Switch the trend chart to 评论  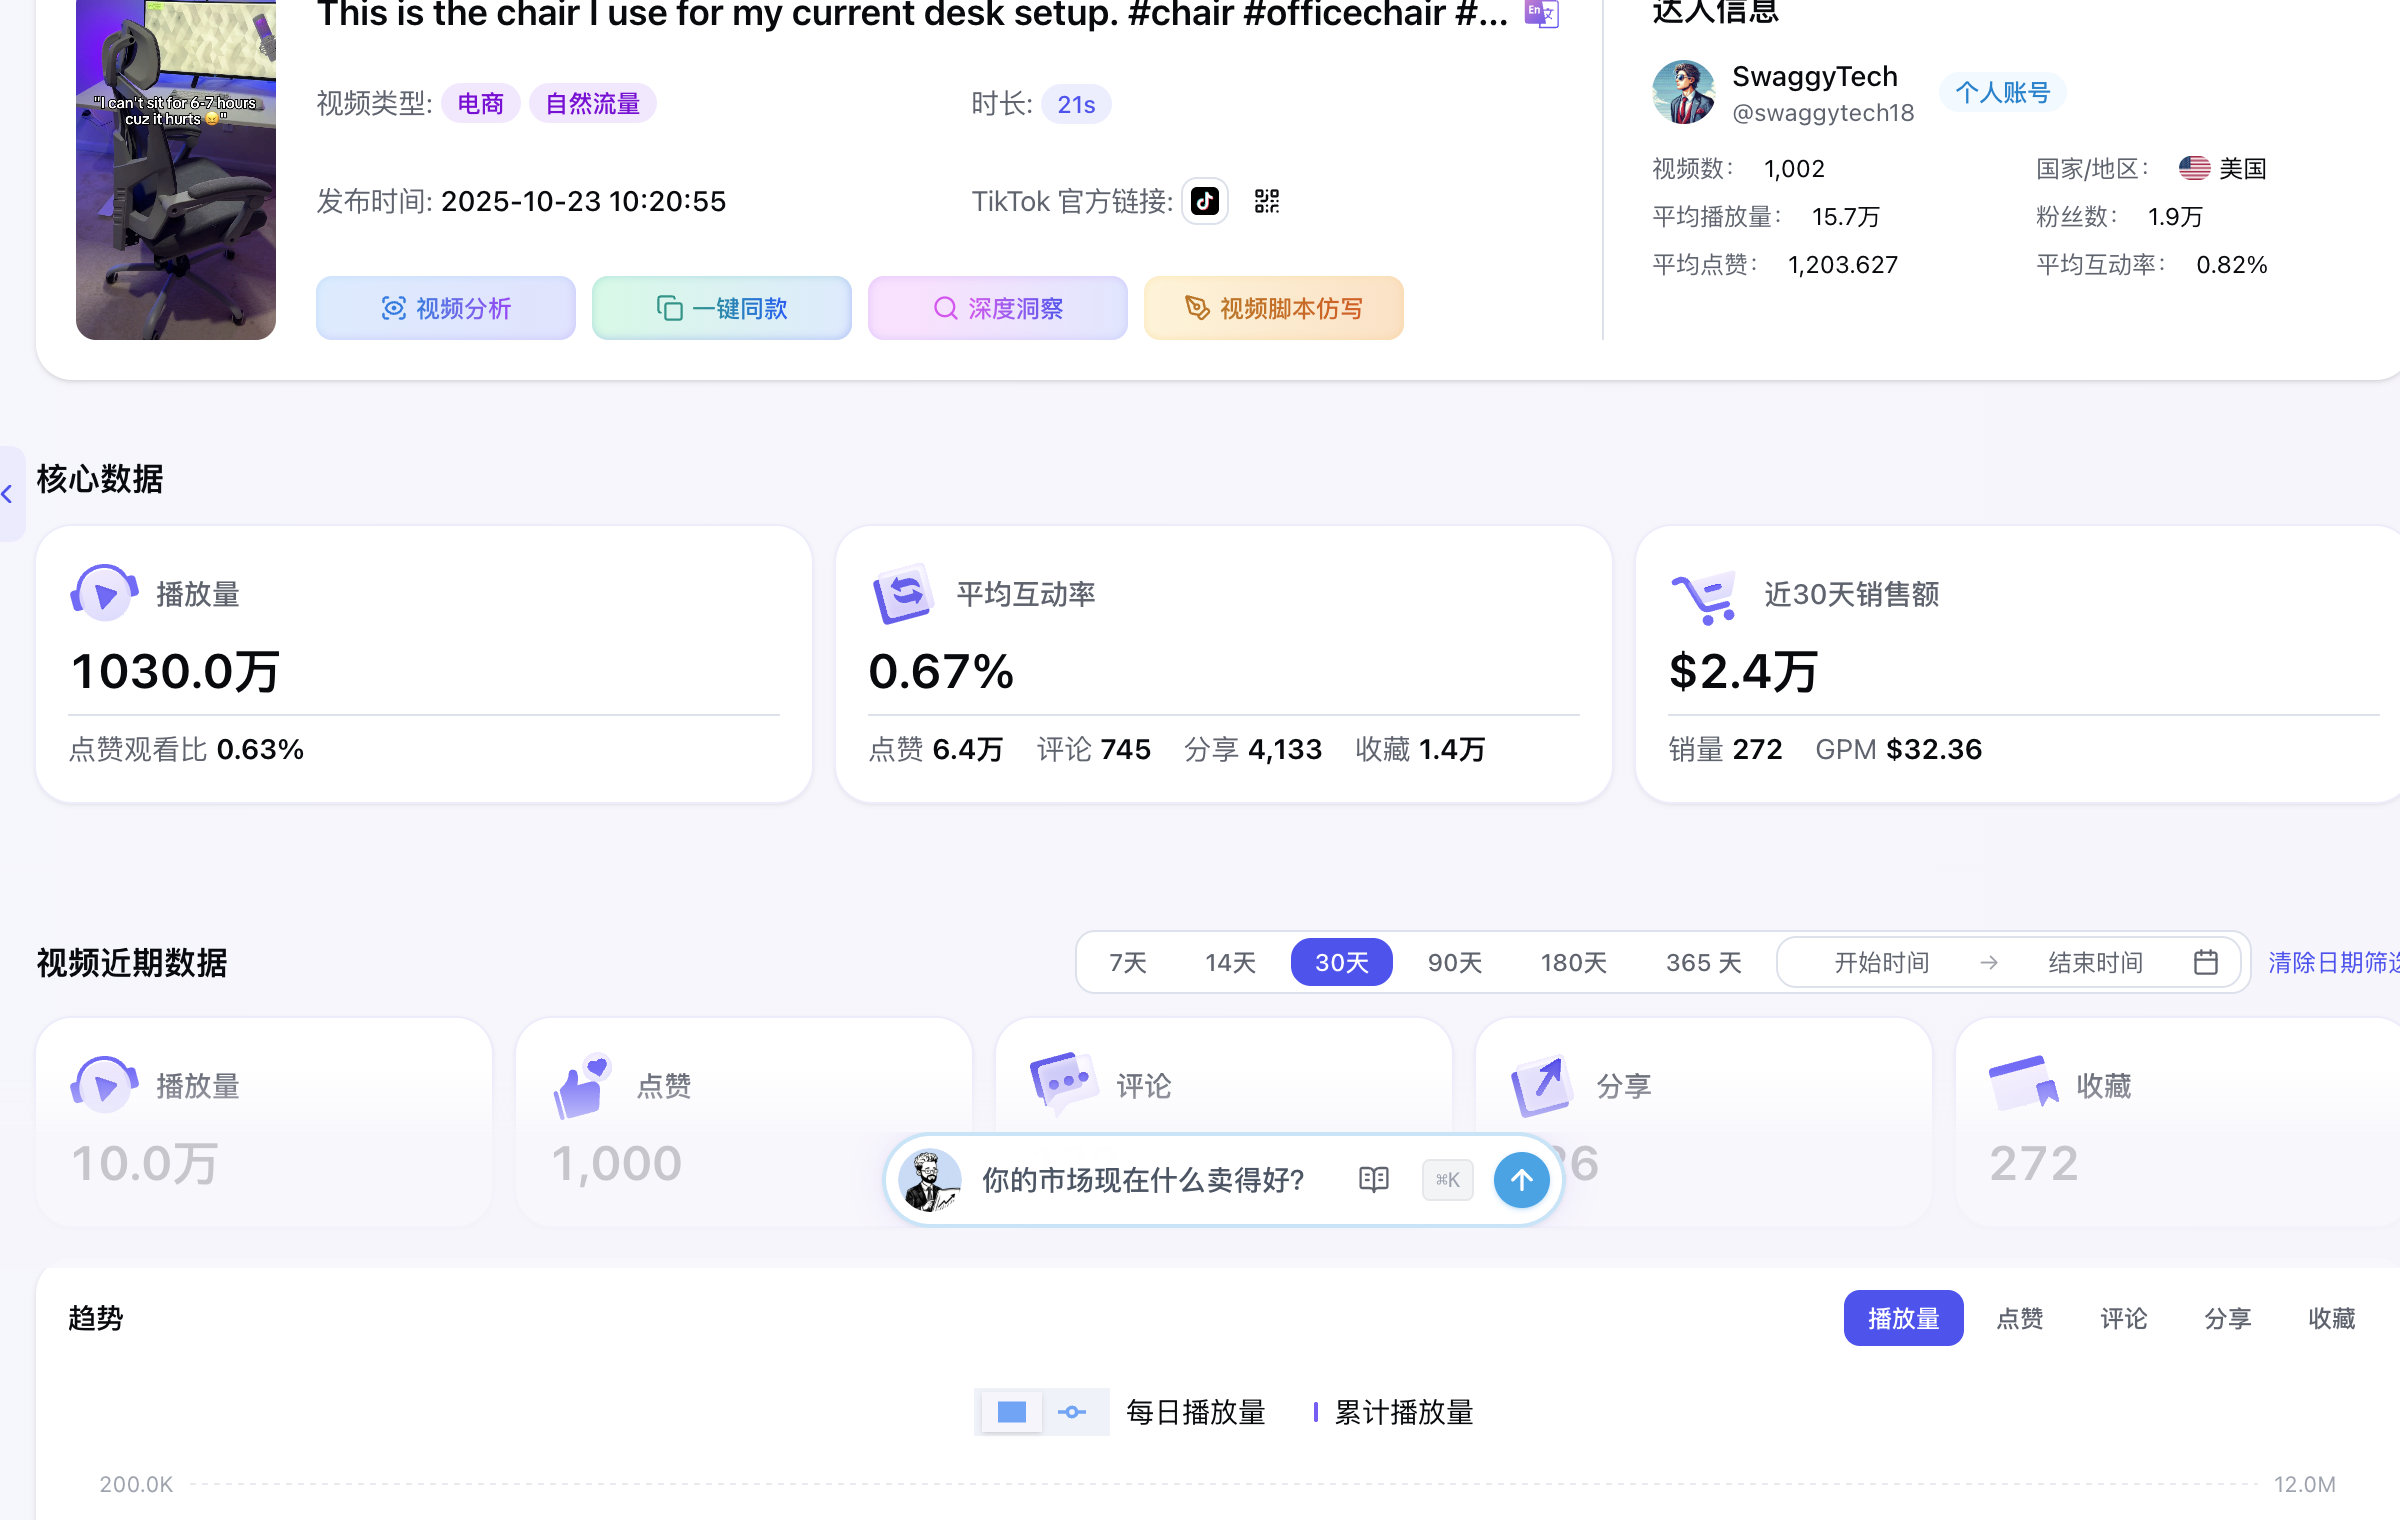pyautogui.click(x=2124, y=1318)
